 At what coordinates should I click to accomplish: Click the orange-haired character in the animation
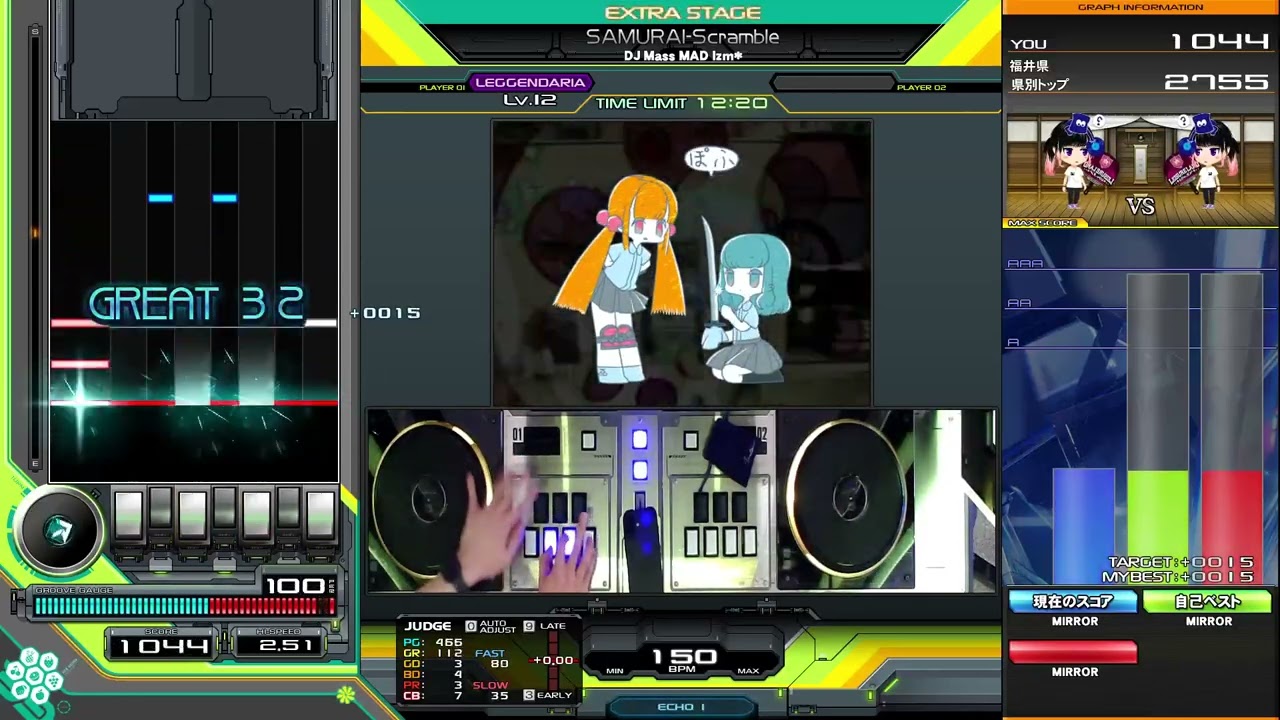pos(624,277)
